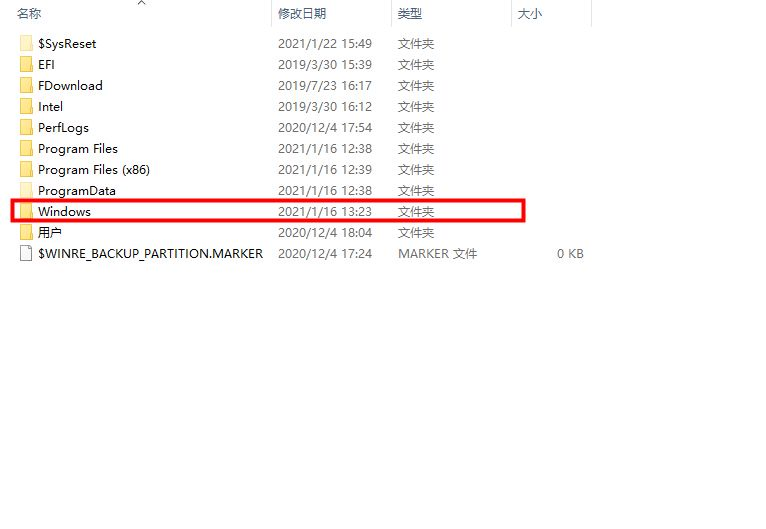Click the FDownload folder icon

click(26, 85)
